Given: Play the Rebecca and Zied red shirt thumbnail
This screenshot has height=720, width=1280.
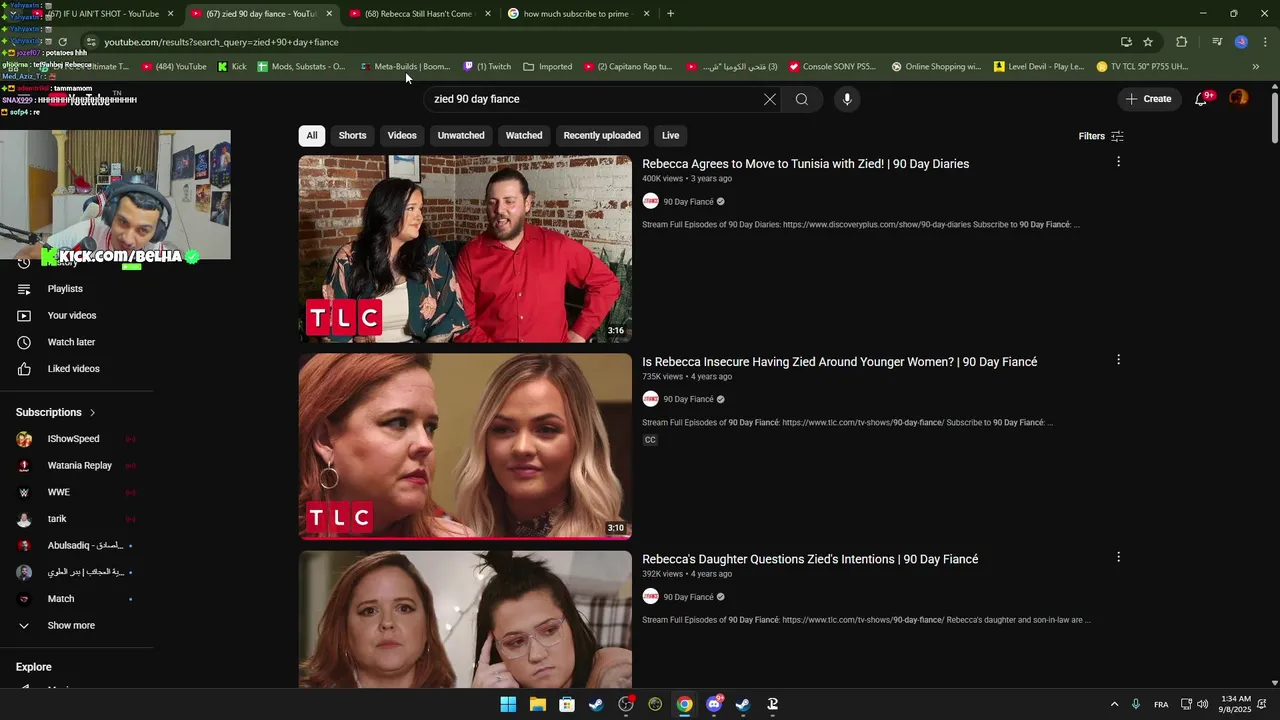Looking at the screenshot, I should click(x=465, y=249).
